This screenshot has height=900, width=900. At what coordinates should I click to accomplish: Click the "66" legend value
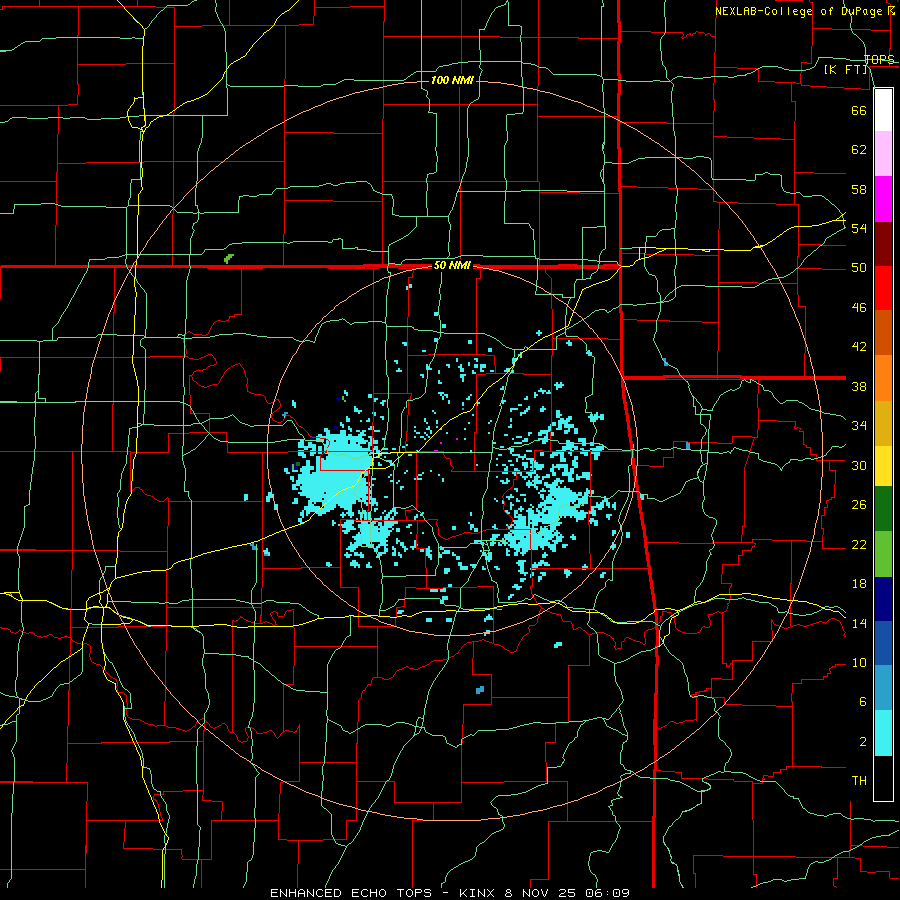859,110
